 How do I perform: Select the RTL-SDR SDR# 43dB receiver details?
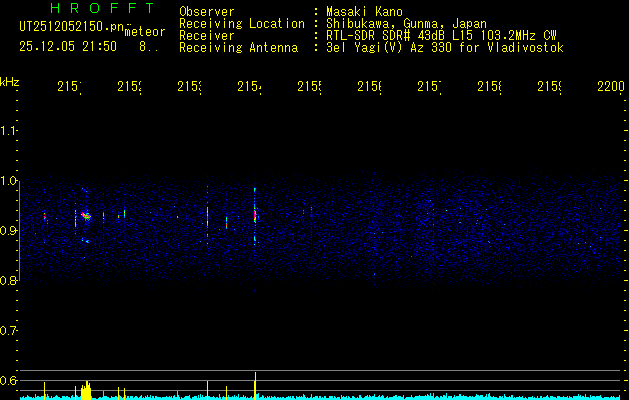[x=441, y=36]
